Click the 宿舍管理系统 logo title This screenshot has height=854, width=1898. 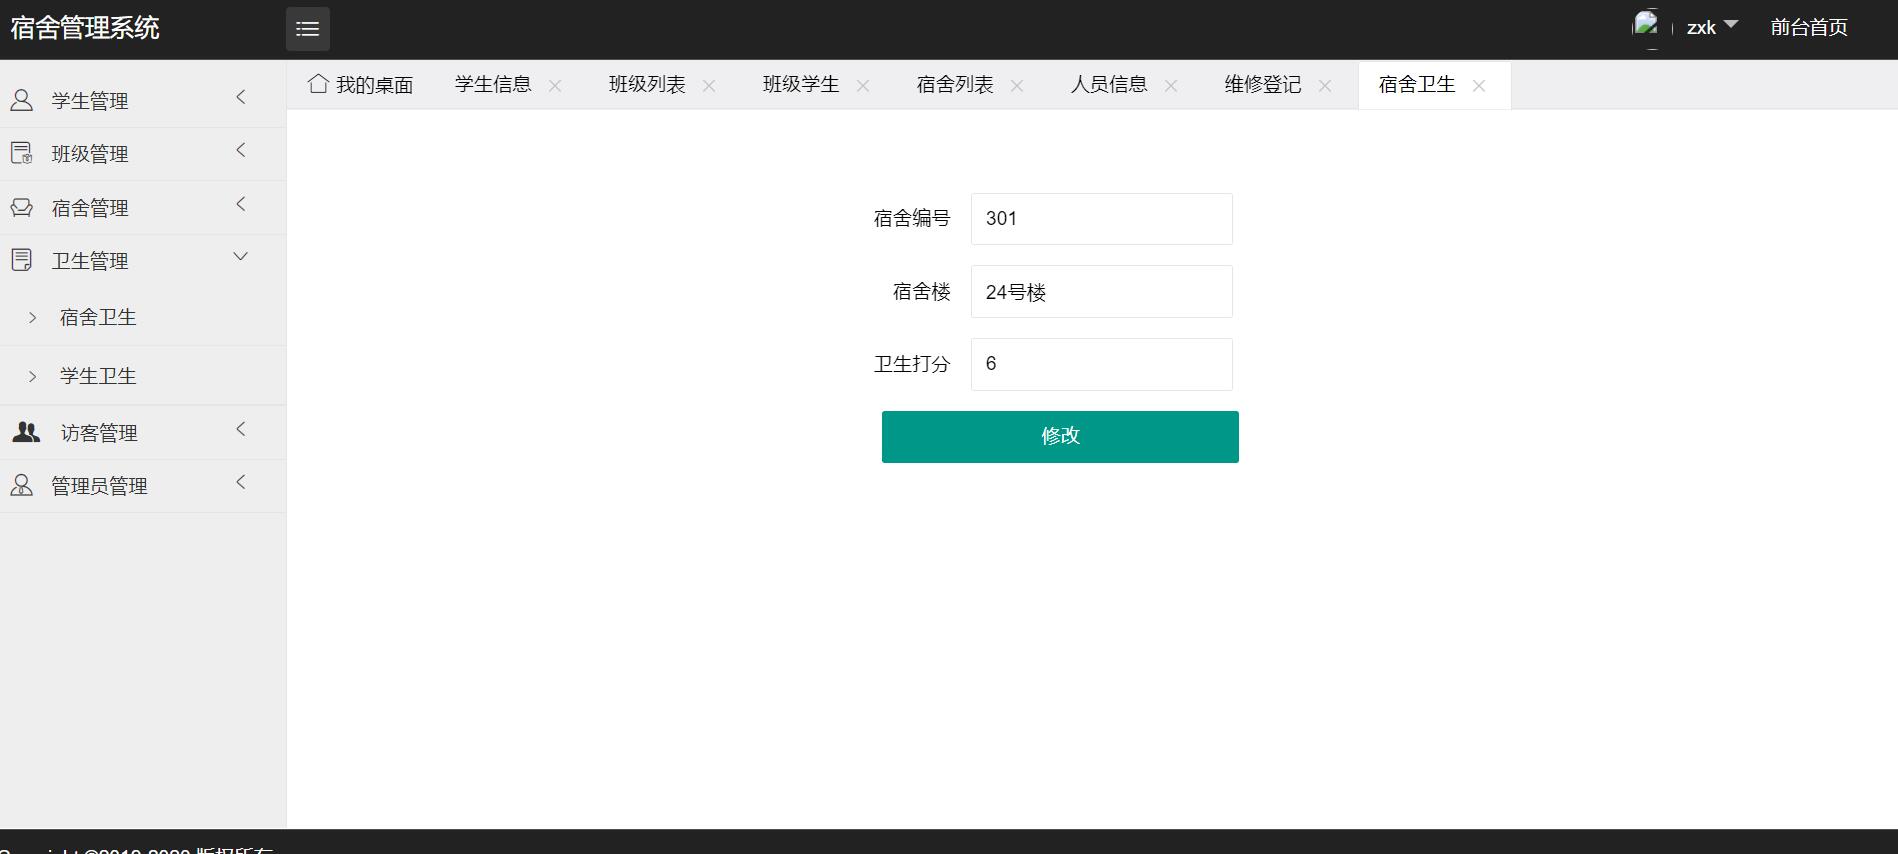(x=85, y=28)
